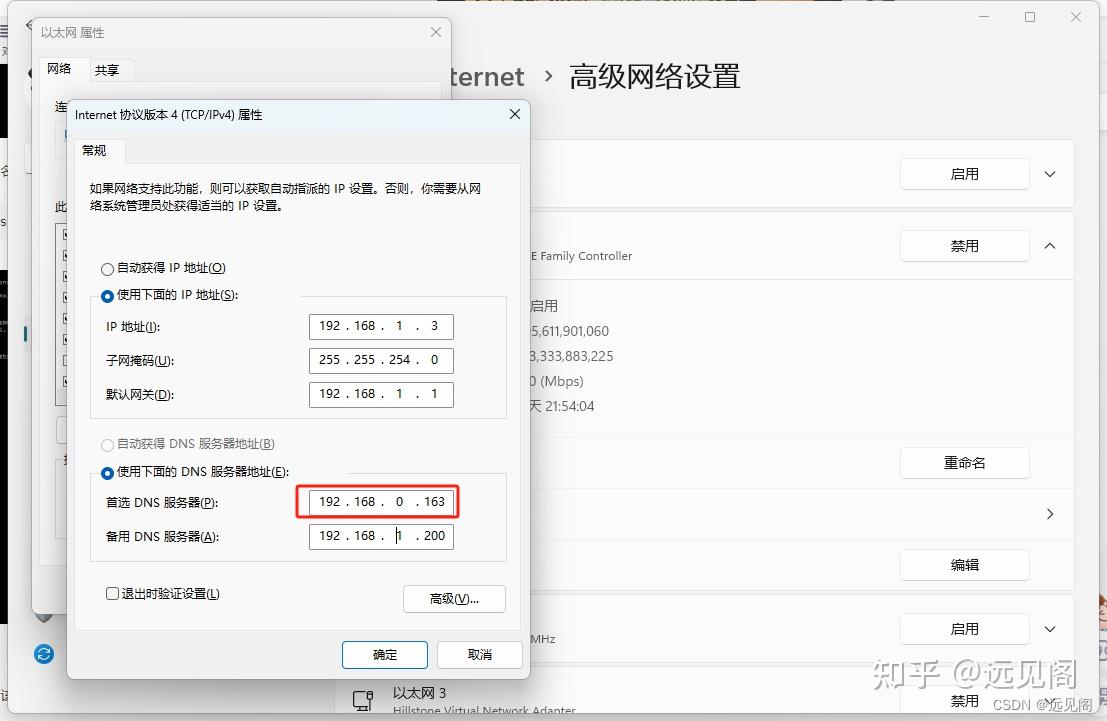This screenshot has height=721, width=1107.
Task: Collapse the Family Controller adapter section
Action: 1049,245
